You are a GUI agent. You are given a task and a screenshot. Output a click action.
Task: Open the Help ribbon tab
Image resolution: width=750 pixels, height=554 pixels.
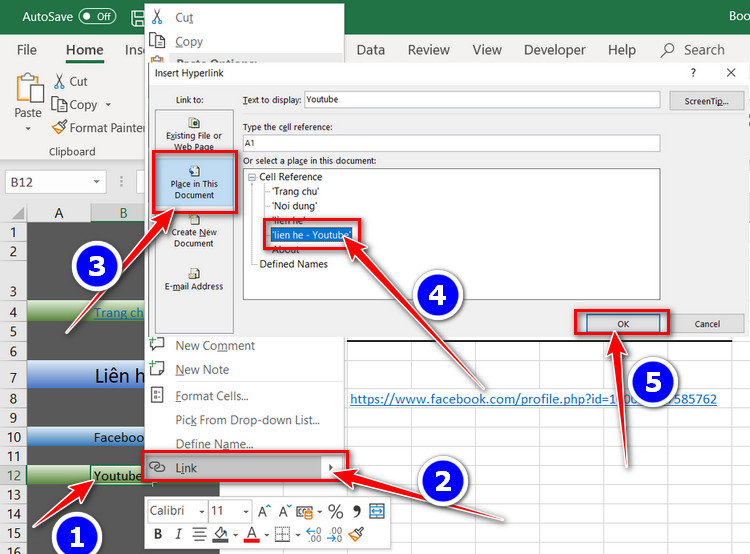(x=622, y=50)
